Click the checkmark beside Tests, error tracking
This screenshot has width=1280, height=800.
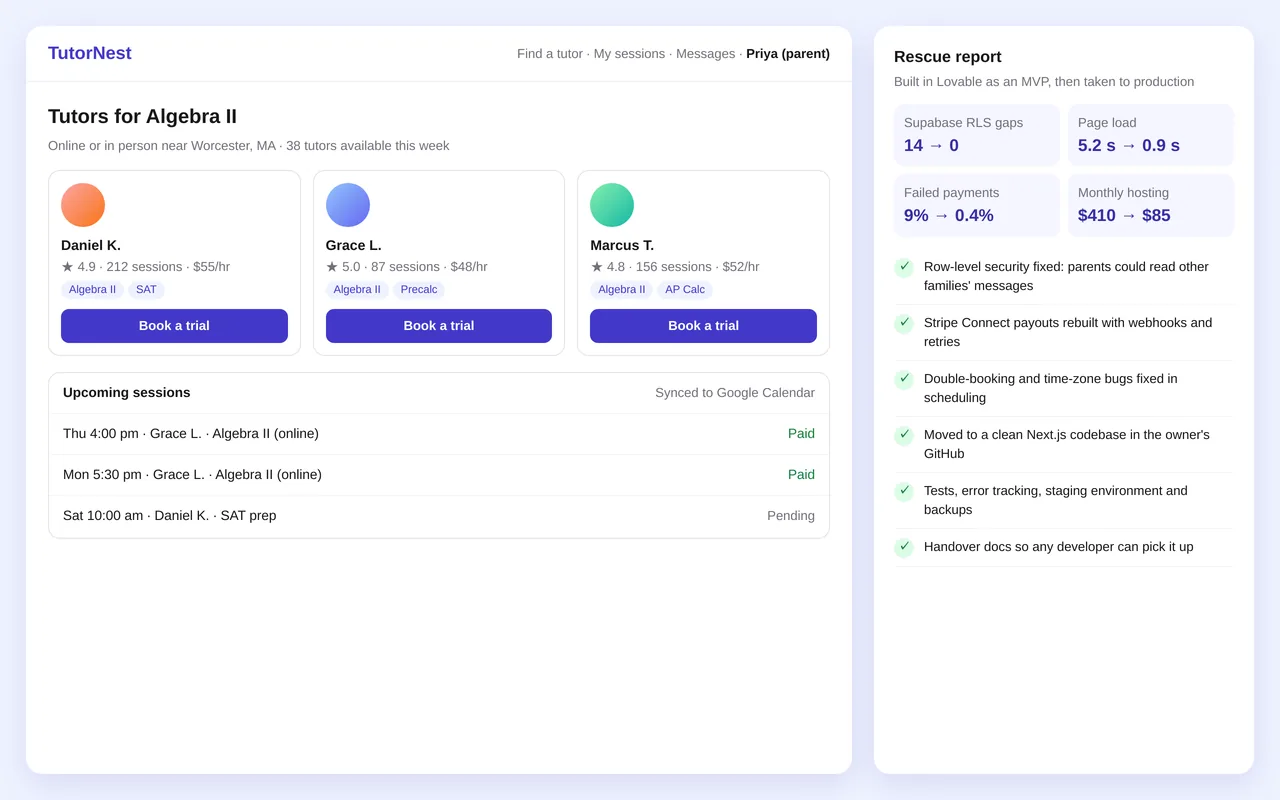[904, 491]
